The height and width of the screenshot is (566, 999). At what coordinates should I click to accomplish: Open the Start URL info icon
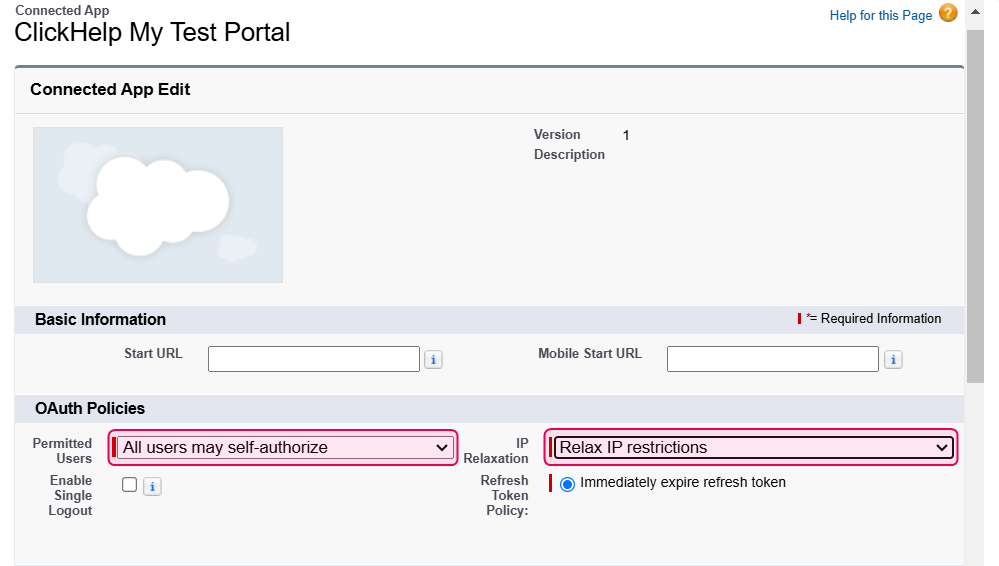pos(433,359)
